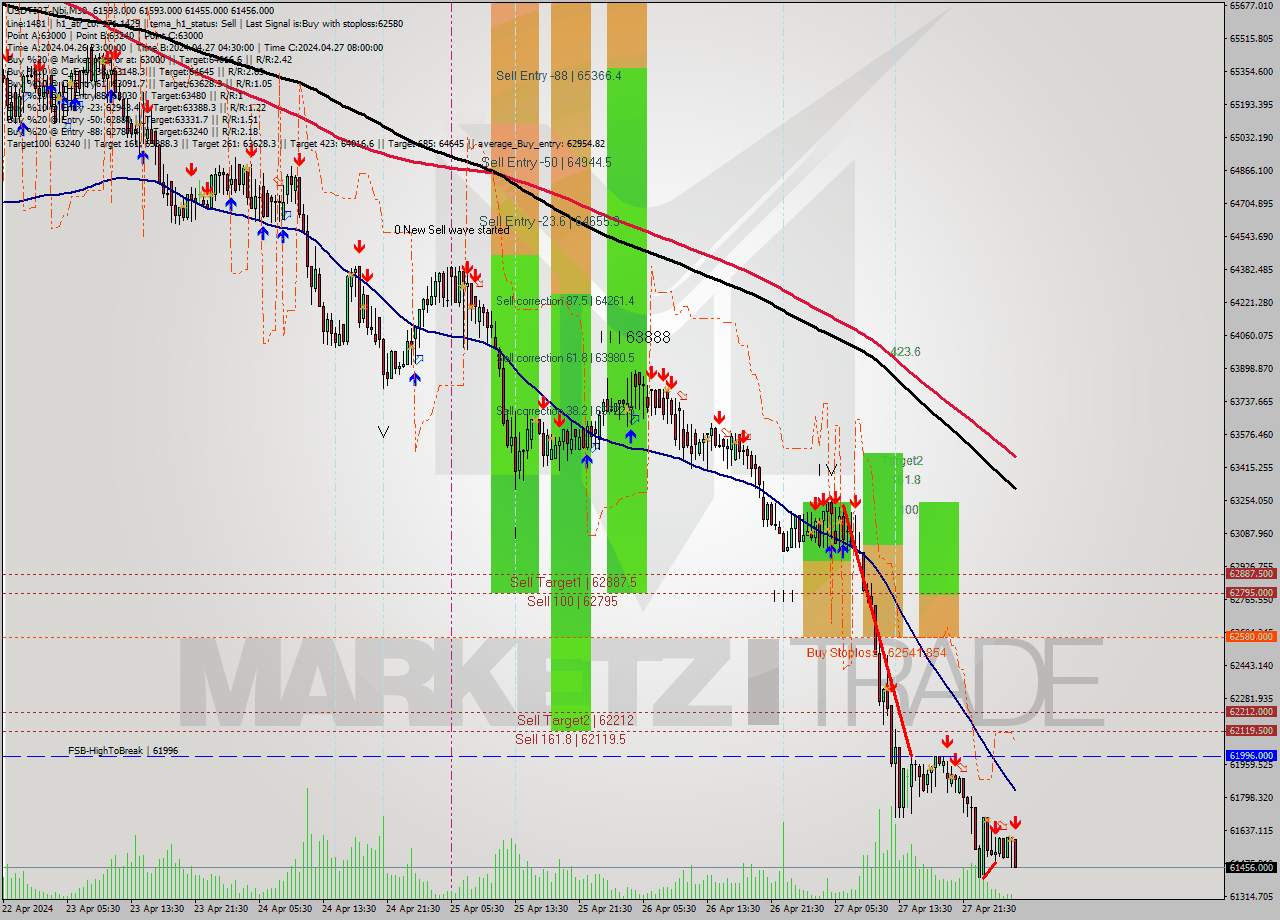Select the 'I I I 63888' wave label

click(635, 338)
